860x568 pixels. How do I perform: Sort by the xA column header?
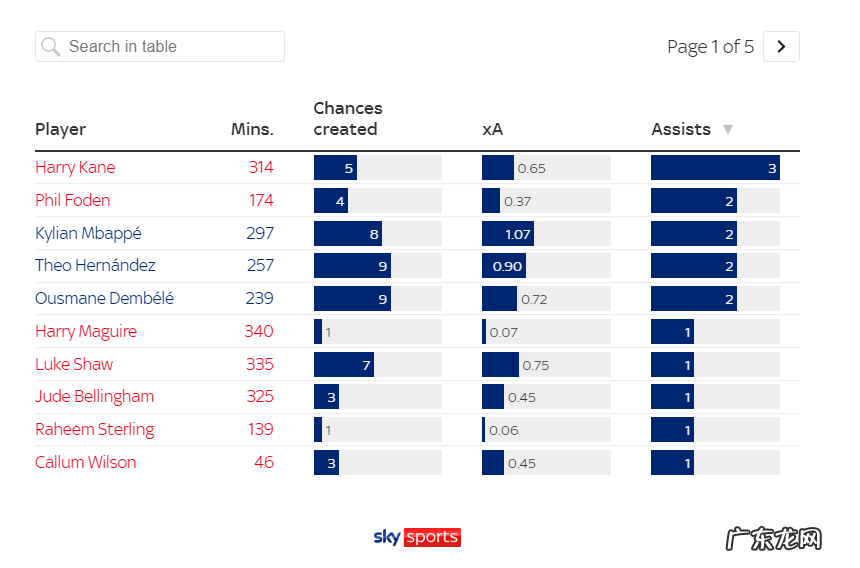[x=492, y=129]
